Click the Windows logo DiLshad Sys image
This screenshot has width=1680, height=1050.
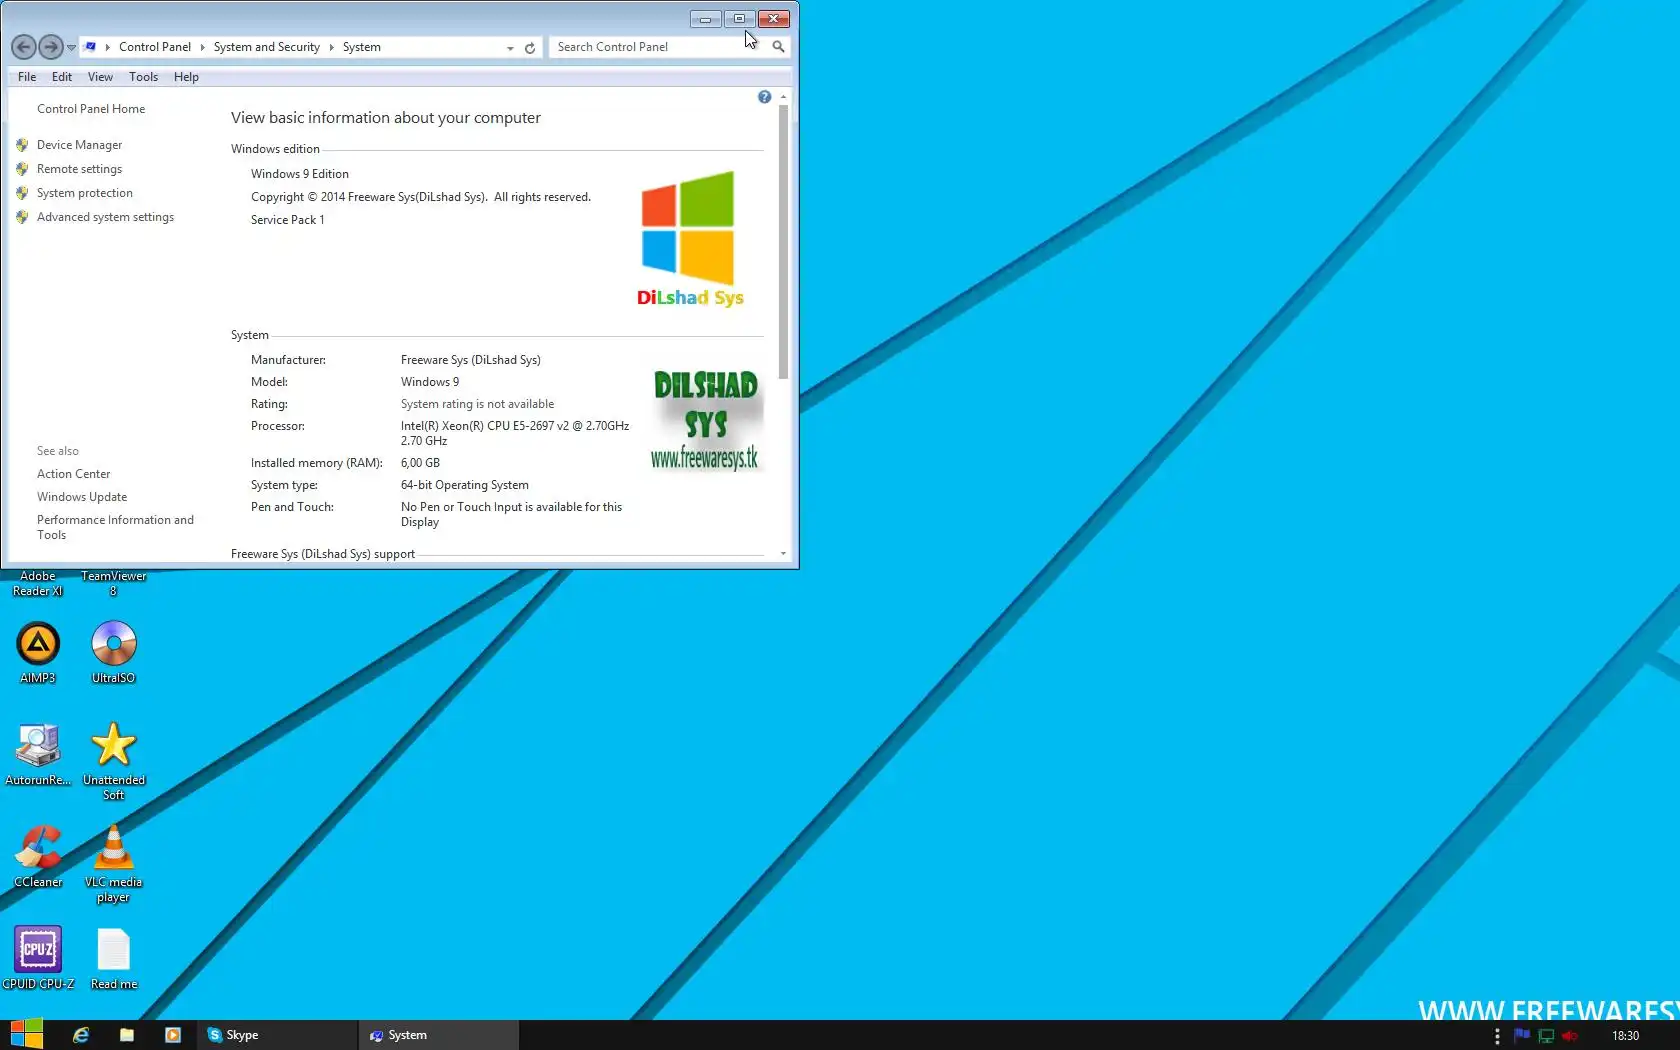coord(690,239)
